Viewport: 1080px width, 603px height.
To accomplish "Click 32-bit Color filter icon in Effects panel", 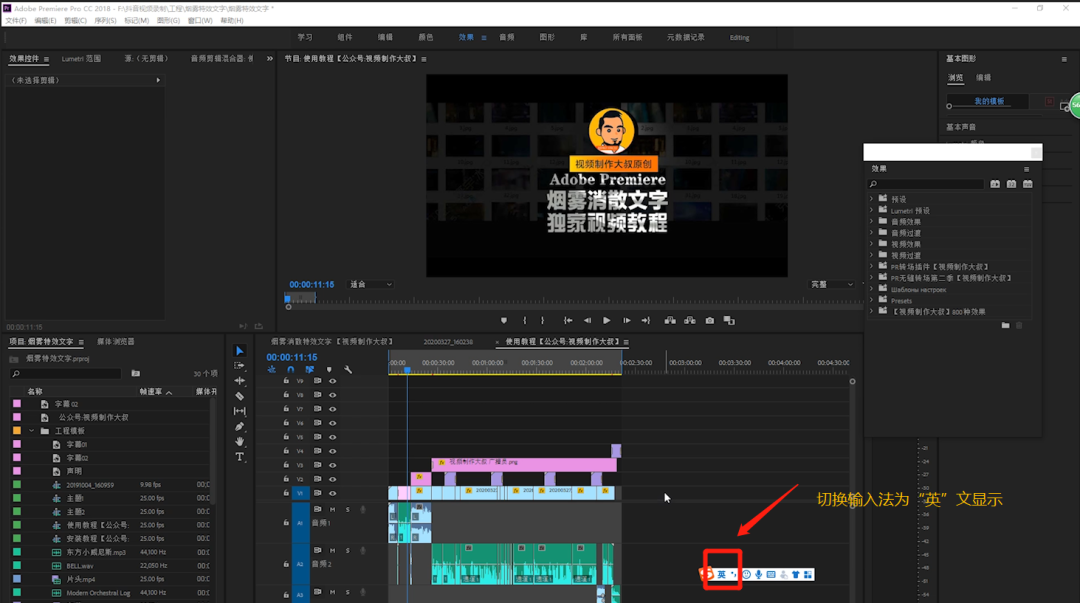I will point(1011,184).
